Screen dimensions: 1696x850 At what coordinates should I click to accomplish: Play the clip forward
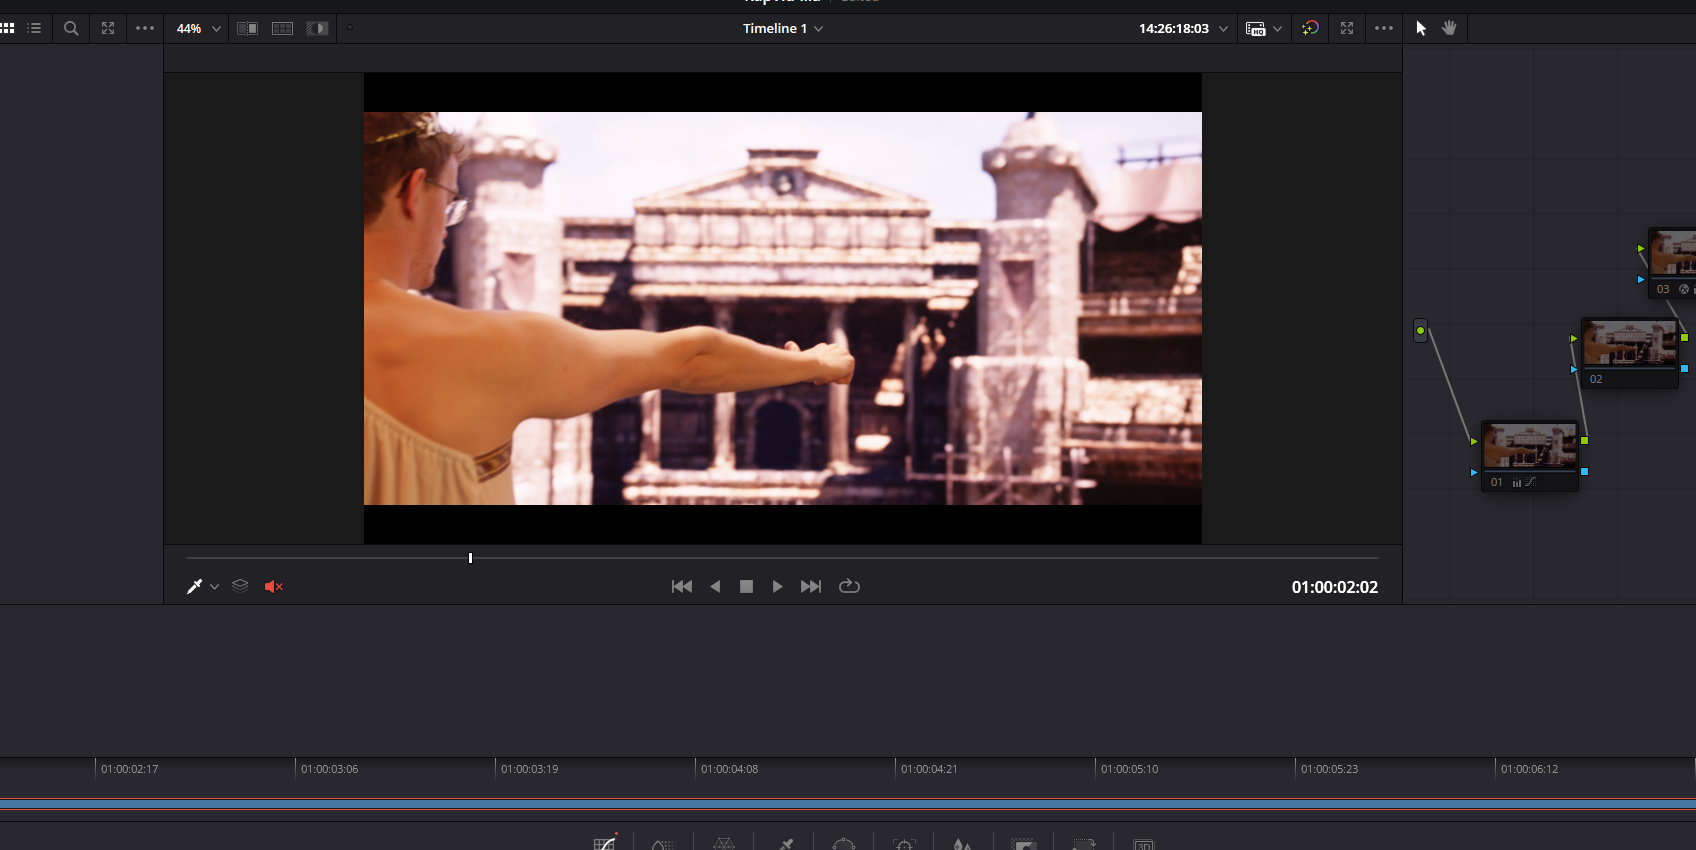[777, 586]
